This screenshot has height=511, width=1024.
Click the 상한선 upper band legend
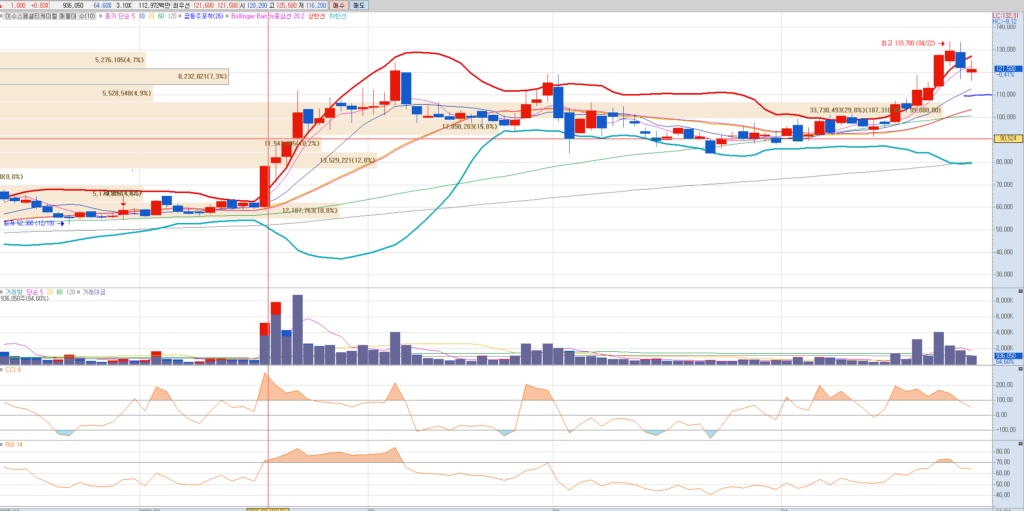tap(317, 16)
